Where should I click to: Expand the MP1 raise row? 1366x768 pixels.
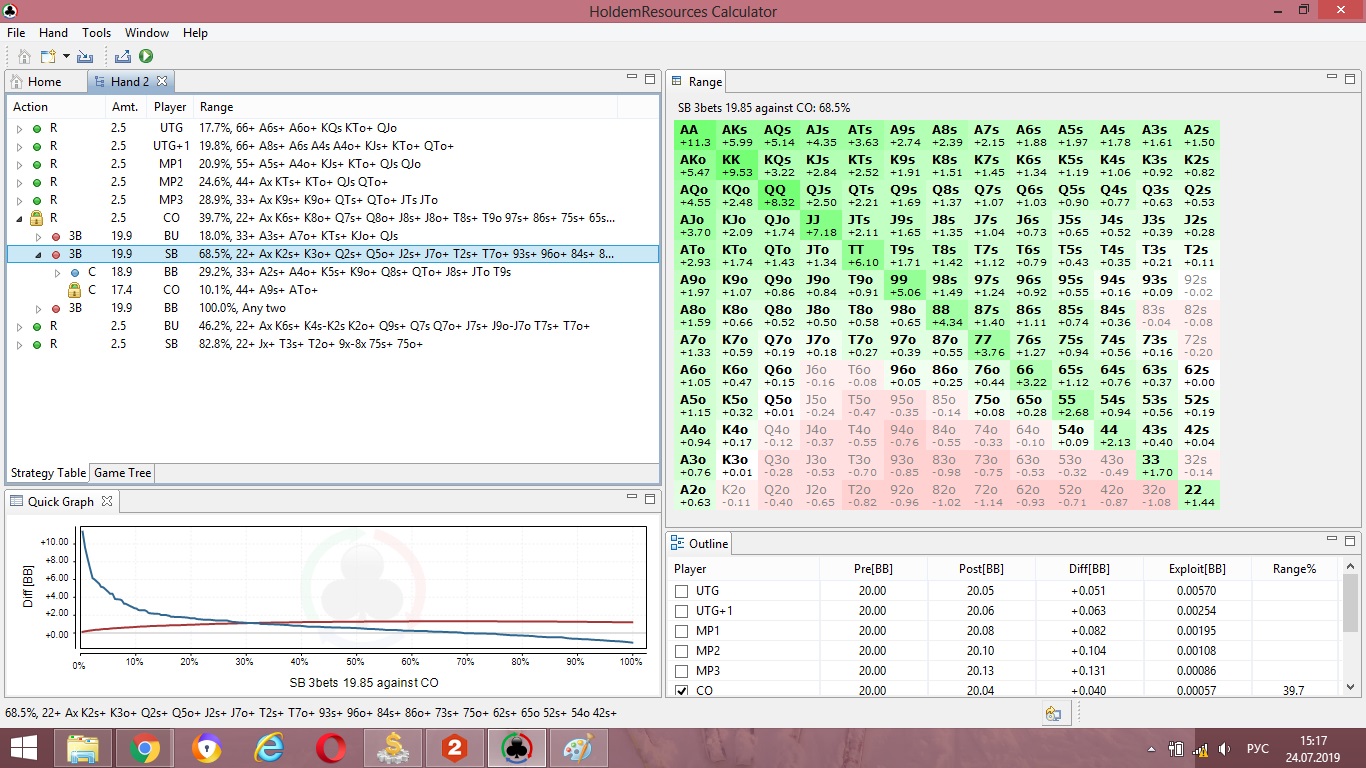pos(19,165)
